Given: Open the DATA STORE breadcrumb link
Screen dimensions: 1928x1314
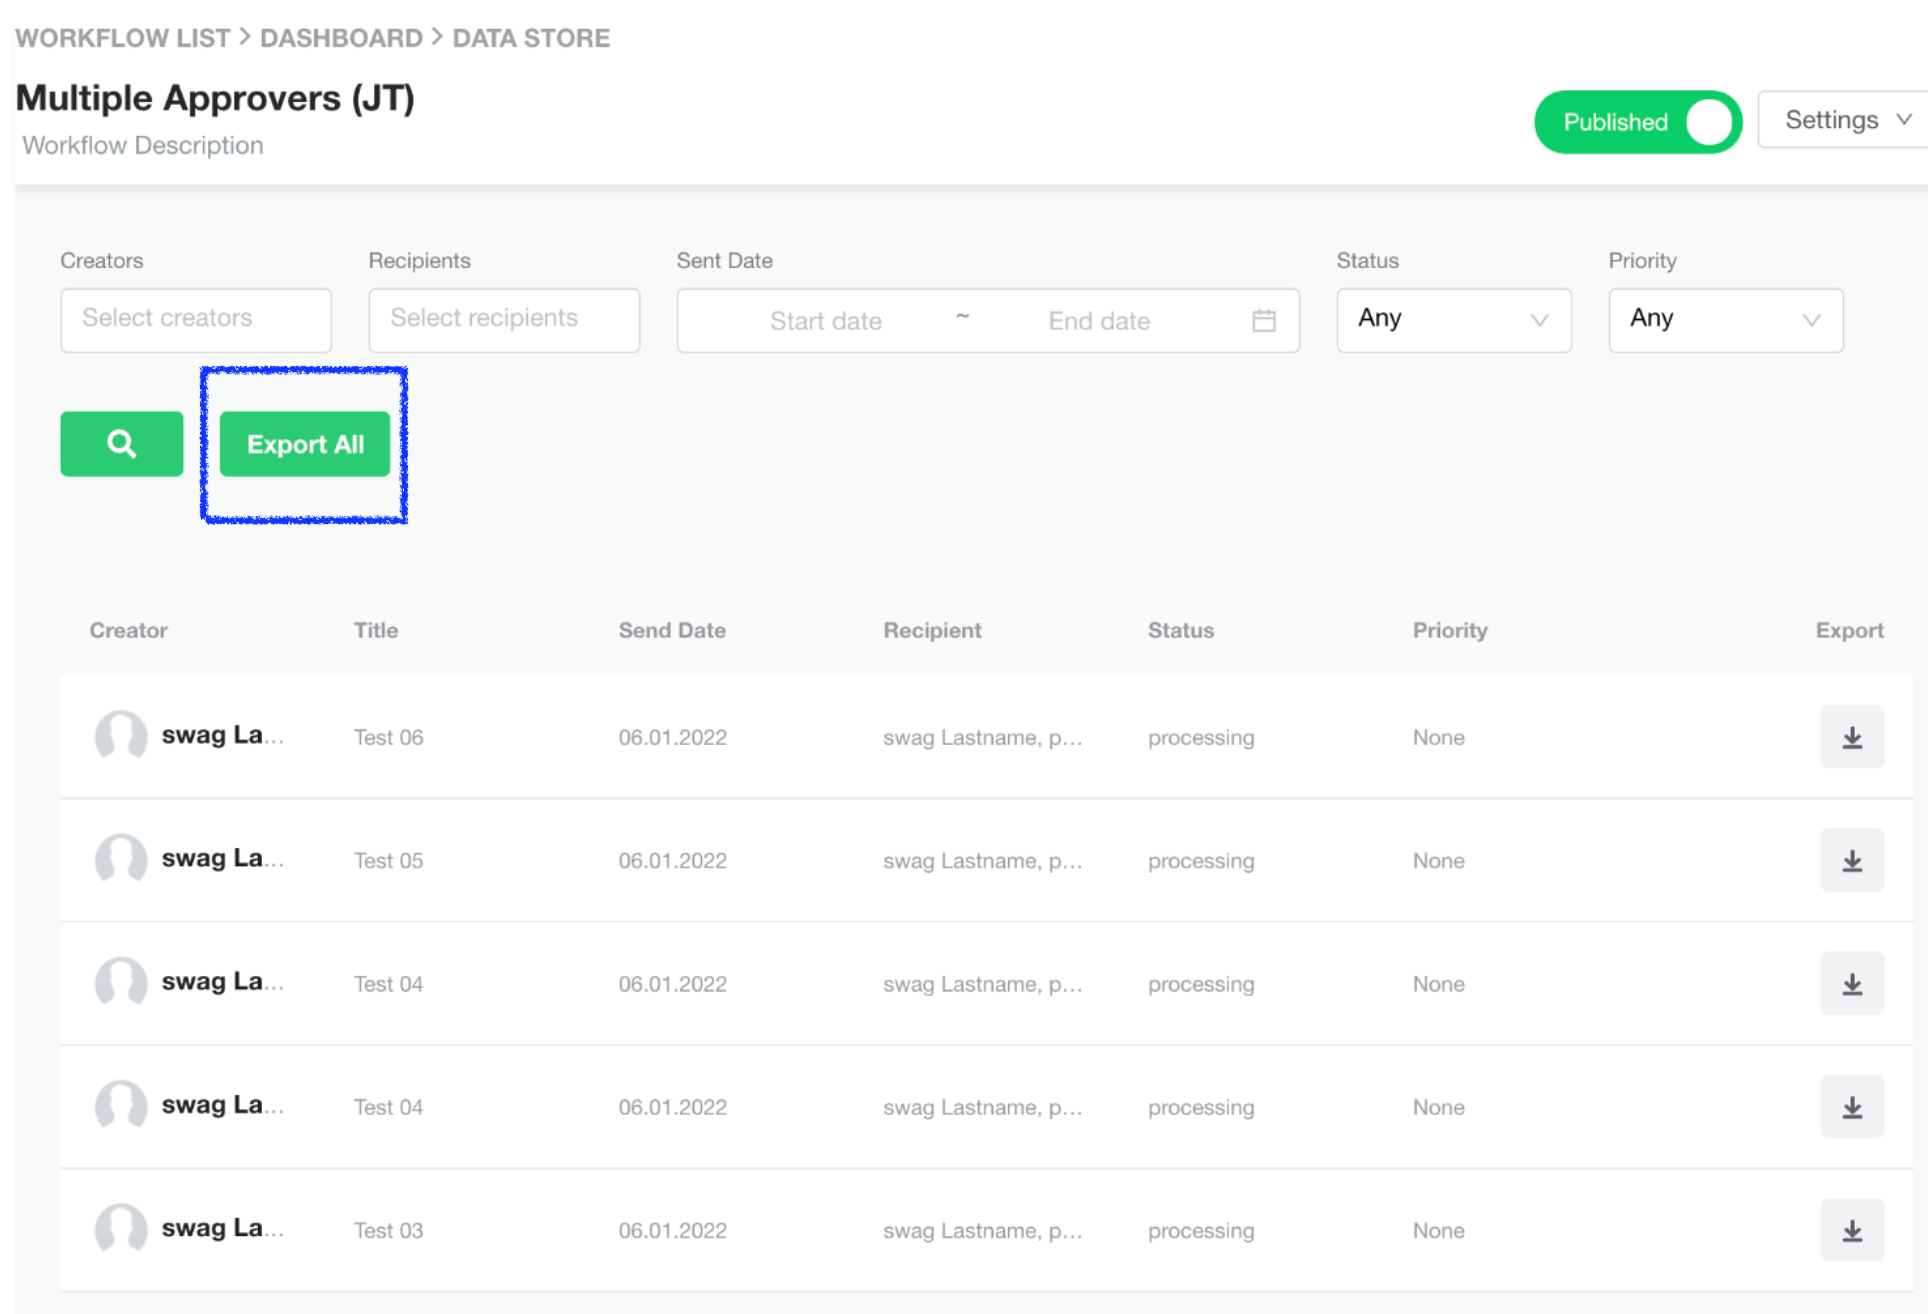Looking at the screenshot, I should (x=531, y=38).
